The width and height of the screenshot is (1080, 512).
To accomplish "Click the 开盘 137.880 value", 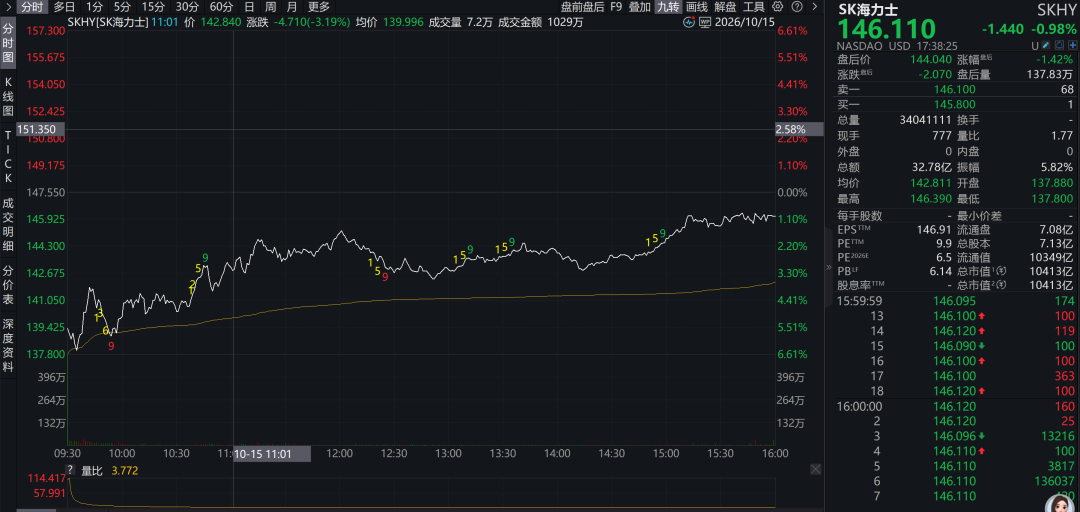I will 1051,182.
